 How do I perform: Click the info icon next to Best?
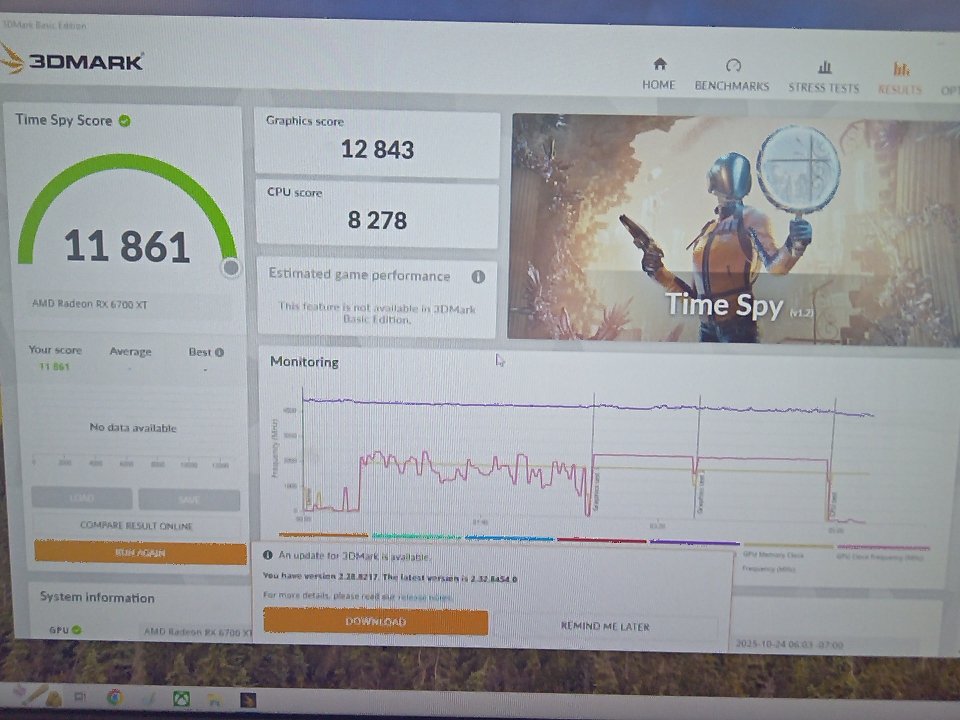(219, 352)
